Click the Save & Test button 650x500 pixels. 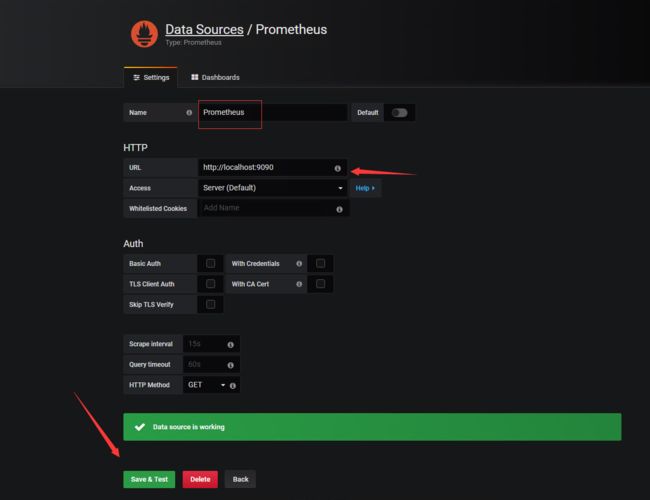pos(149,479)
